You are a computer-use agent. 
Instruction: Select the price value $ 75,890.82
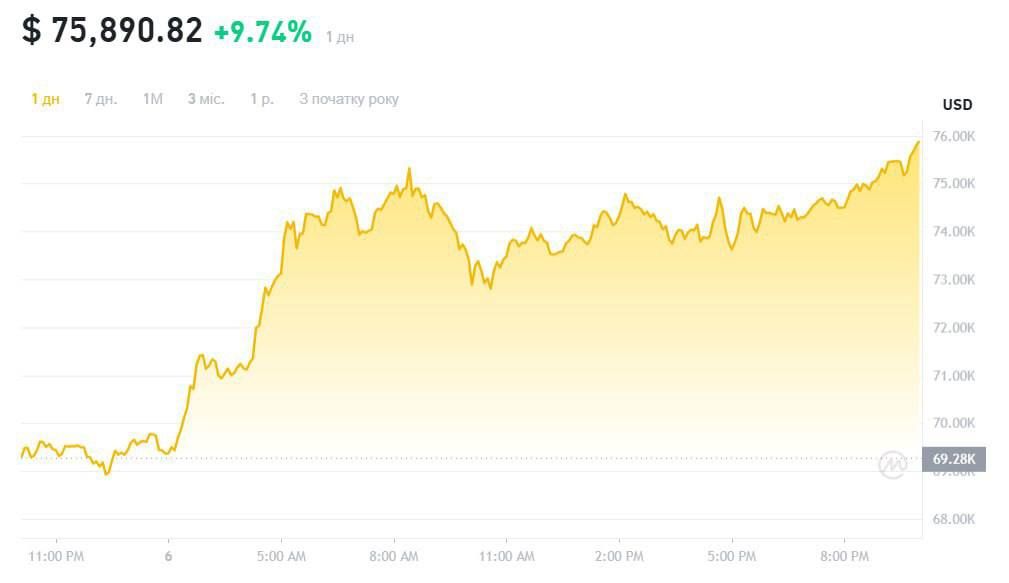pos(111,29)
